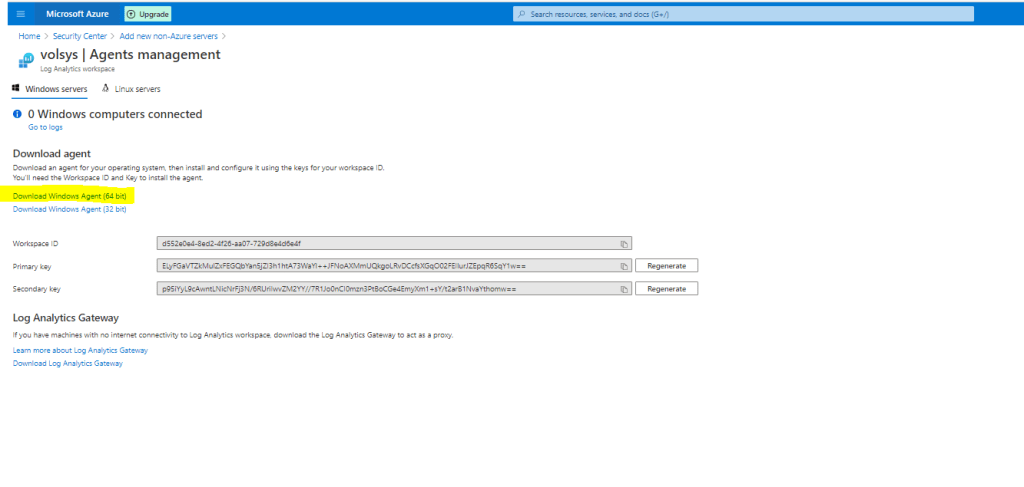Open the Azure portal hamburger menu
This screenshot has width=1024, height=487.
[x=21, y=14]
